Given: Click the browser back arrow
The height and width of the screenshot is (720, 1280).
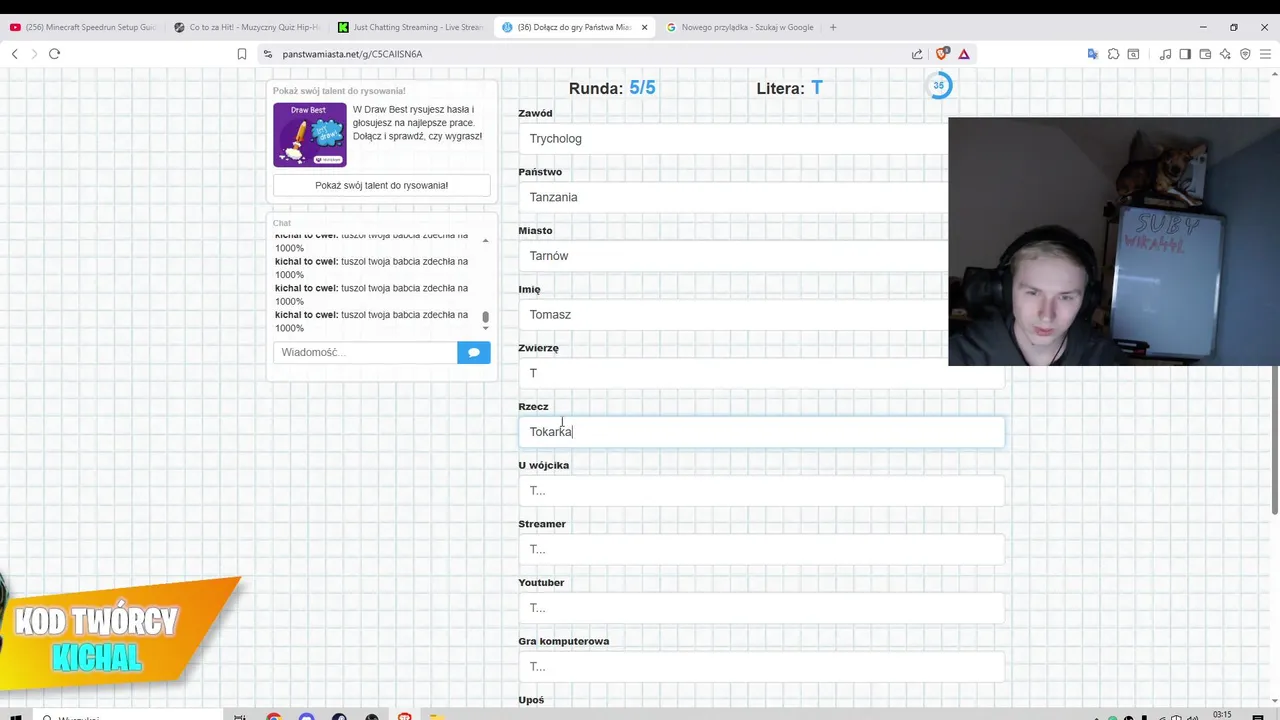Looking at the screenshot, I should (15, 54).
